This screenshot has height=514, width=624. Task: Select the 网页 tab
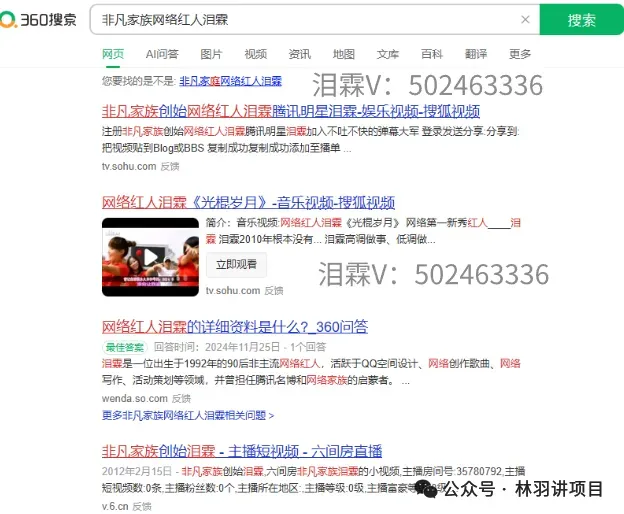113,54
